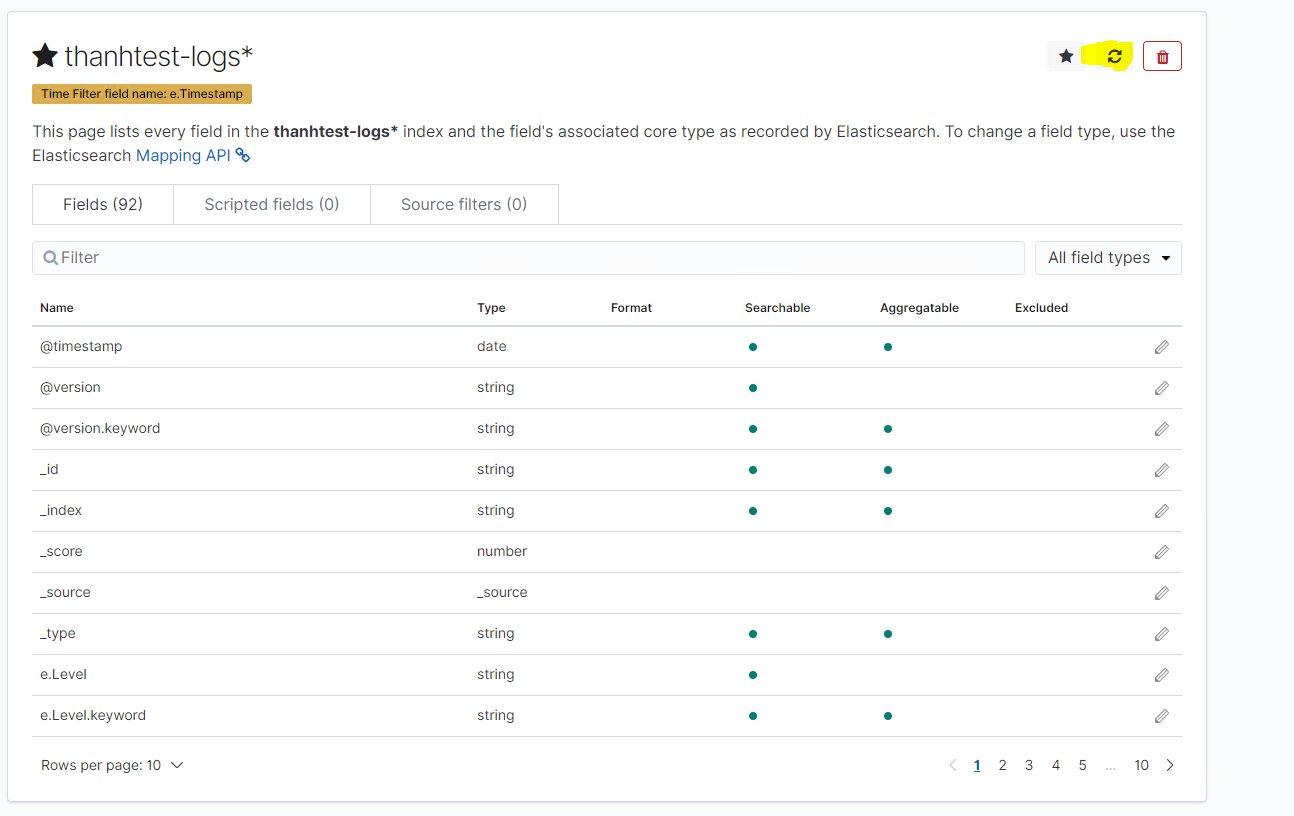Edit the _index field via its pencil icon
Screen dimensions: 1294x816
point(1161,510)
